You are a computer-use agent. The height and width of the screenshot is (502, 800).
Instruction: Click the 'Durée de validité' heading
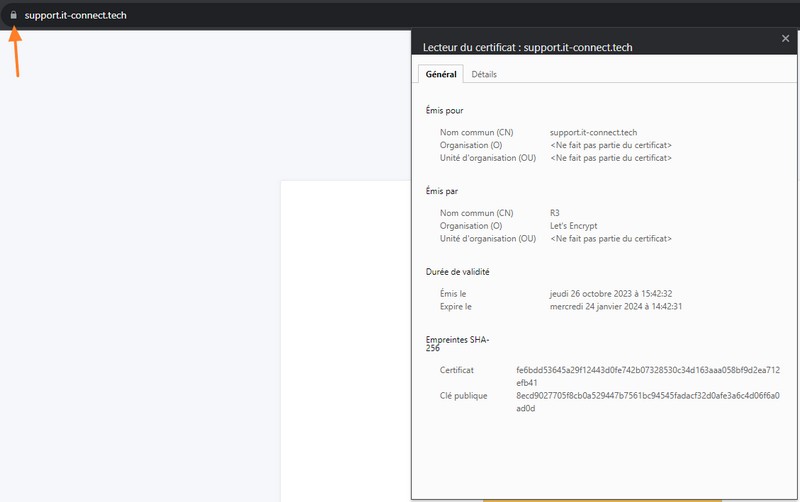click(457, 272)
